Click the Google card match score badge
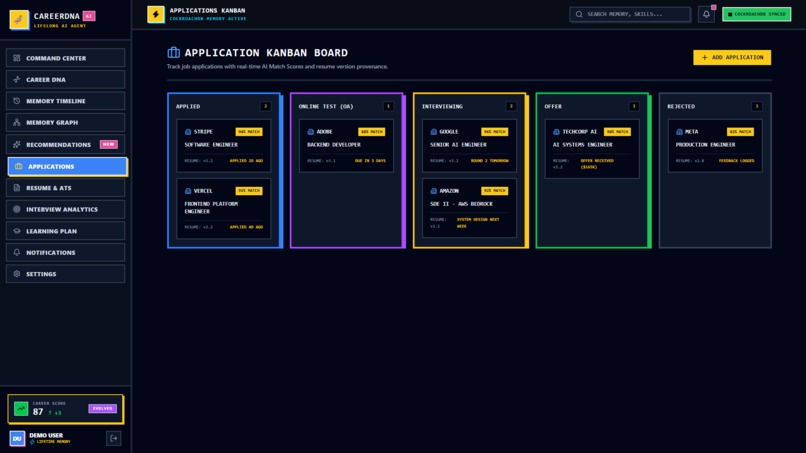Screen dimensions: 806x453 coord(494,132)
